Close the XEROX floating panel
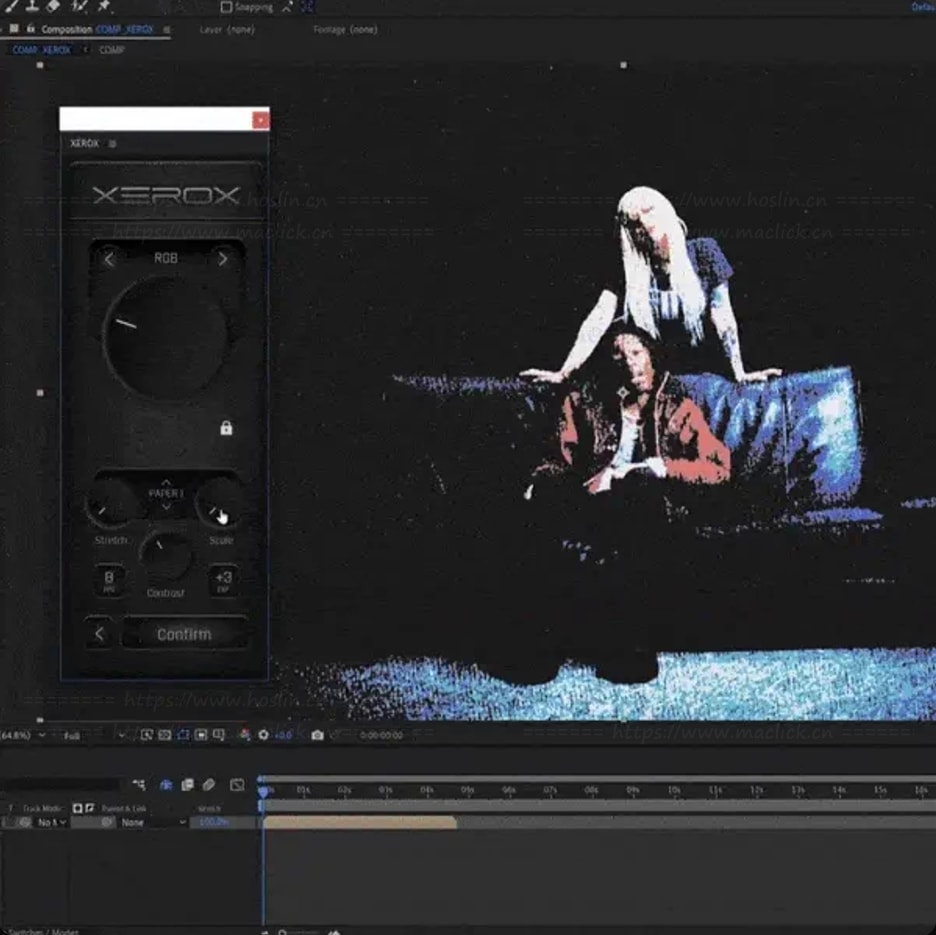Screen dimensions: 936x935 click(x=261, y=120)
